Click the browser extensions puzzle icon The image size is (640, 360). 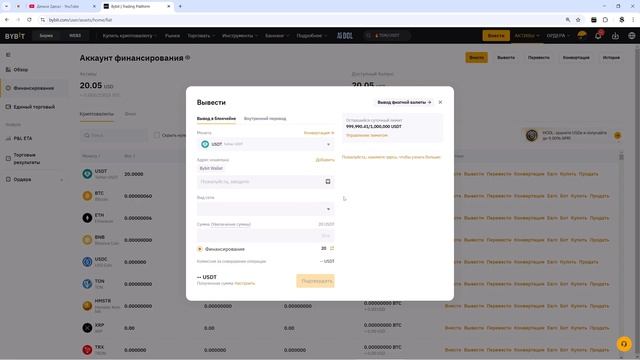605,20
